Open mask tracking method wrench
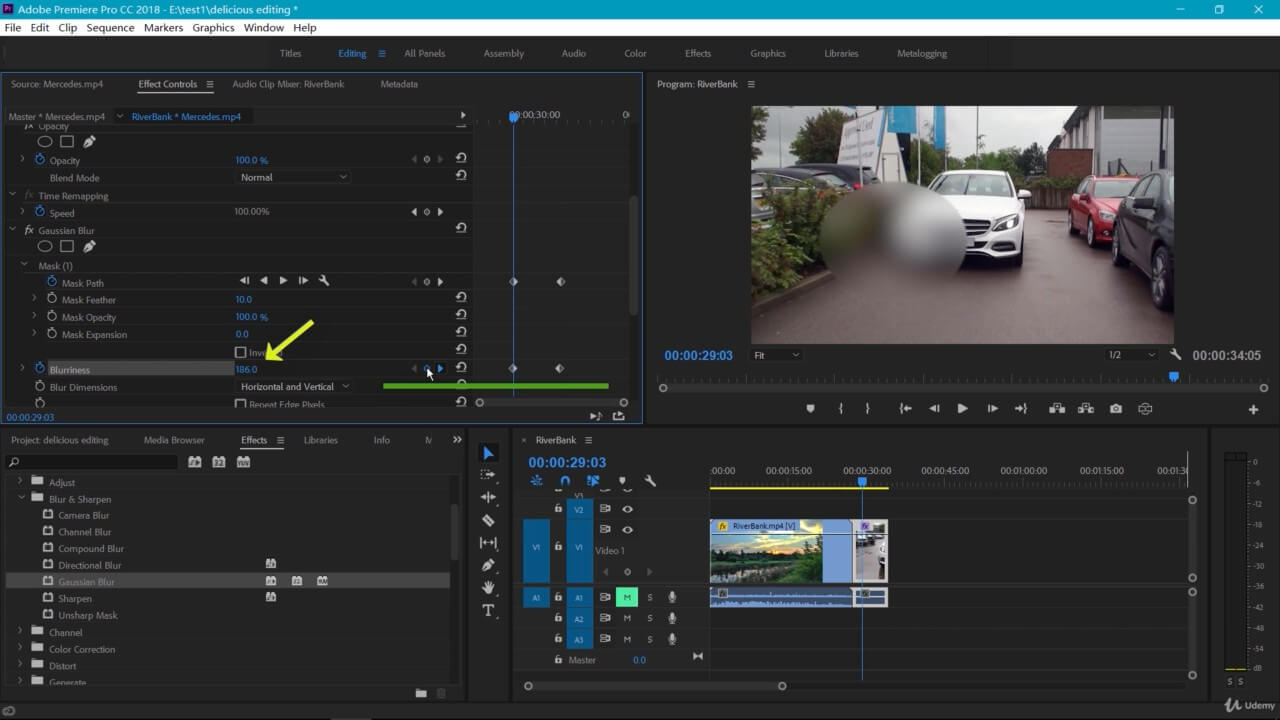The height and width of the screenshot is (720, 1280). click(x=323, y=281)
